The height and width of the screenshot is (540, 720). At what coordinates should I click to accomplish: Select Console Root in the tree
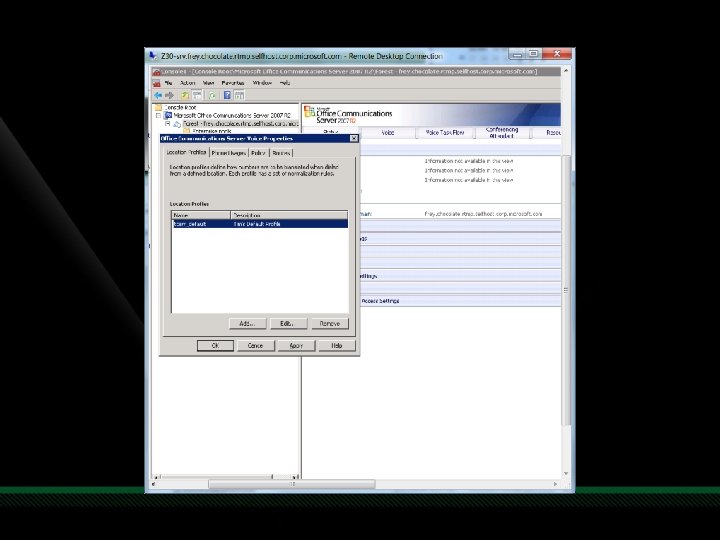[180, 107]
